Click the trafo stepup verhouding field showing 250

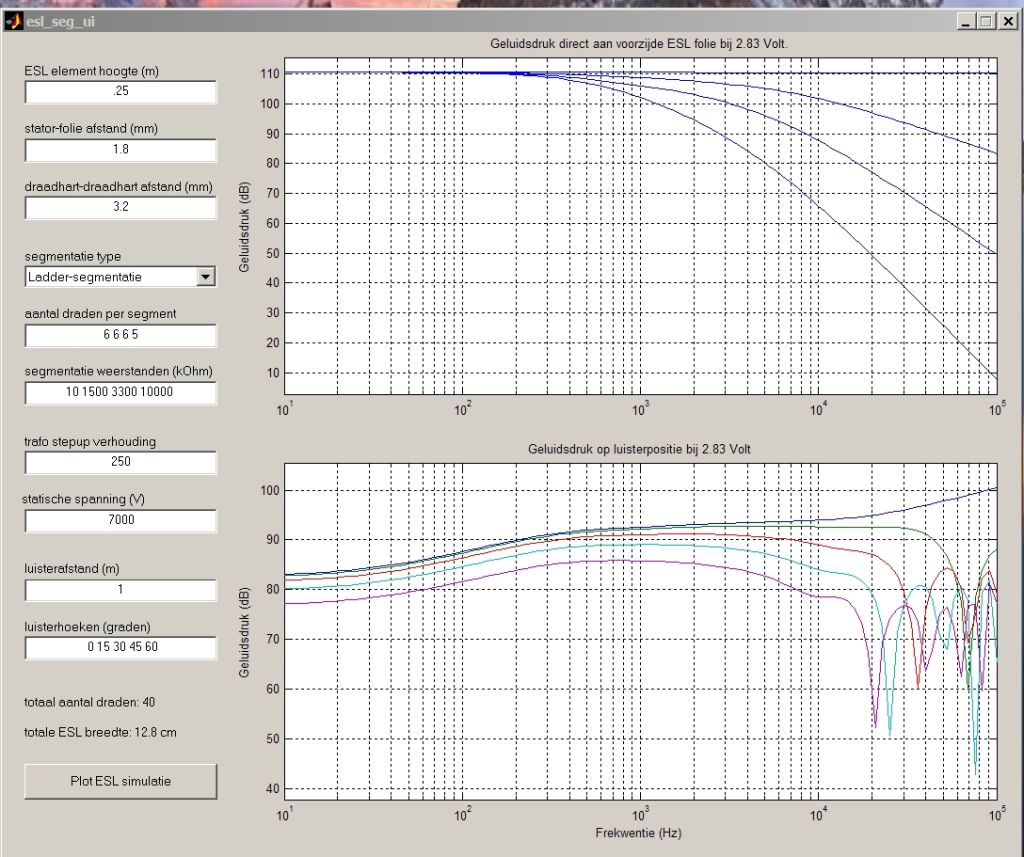point(121,462)
